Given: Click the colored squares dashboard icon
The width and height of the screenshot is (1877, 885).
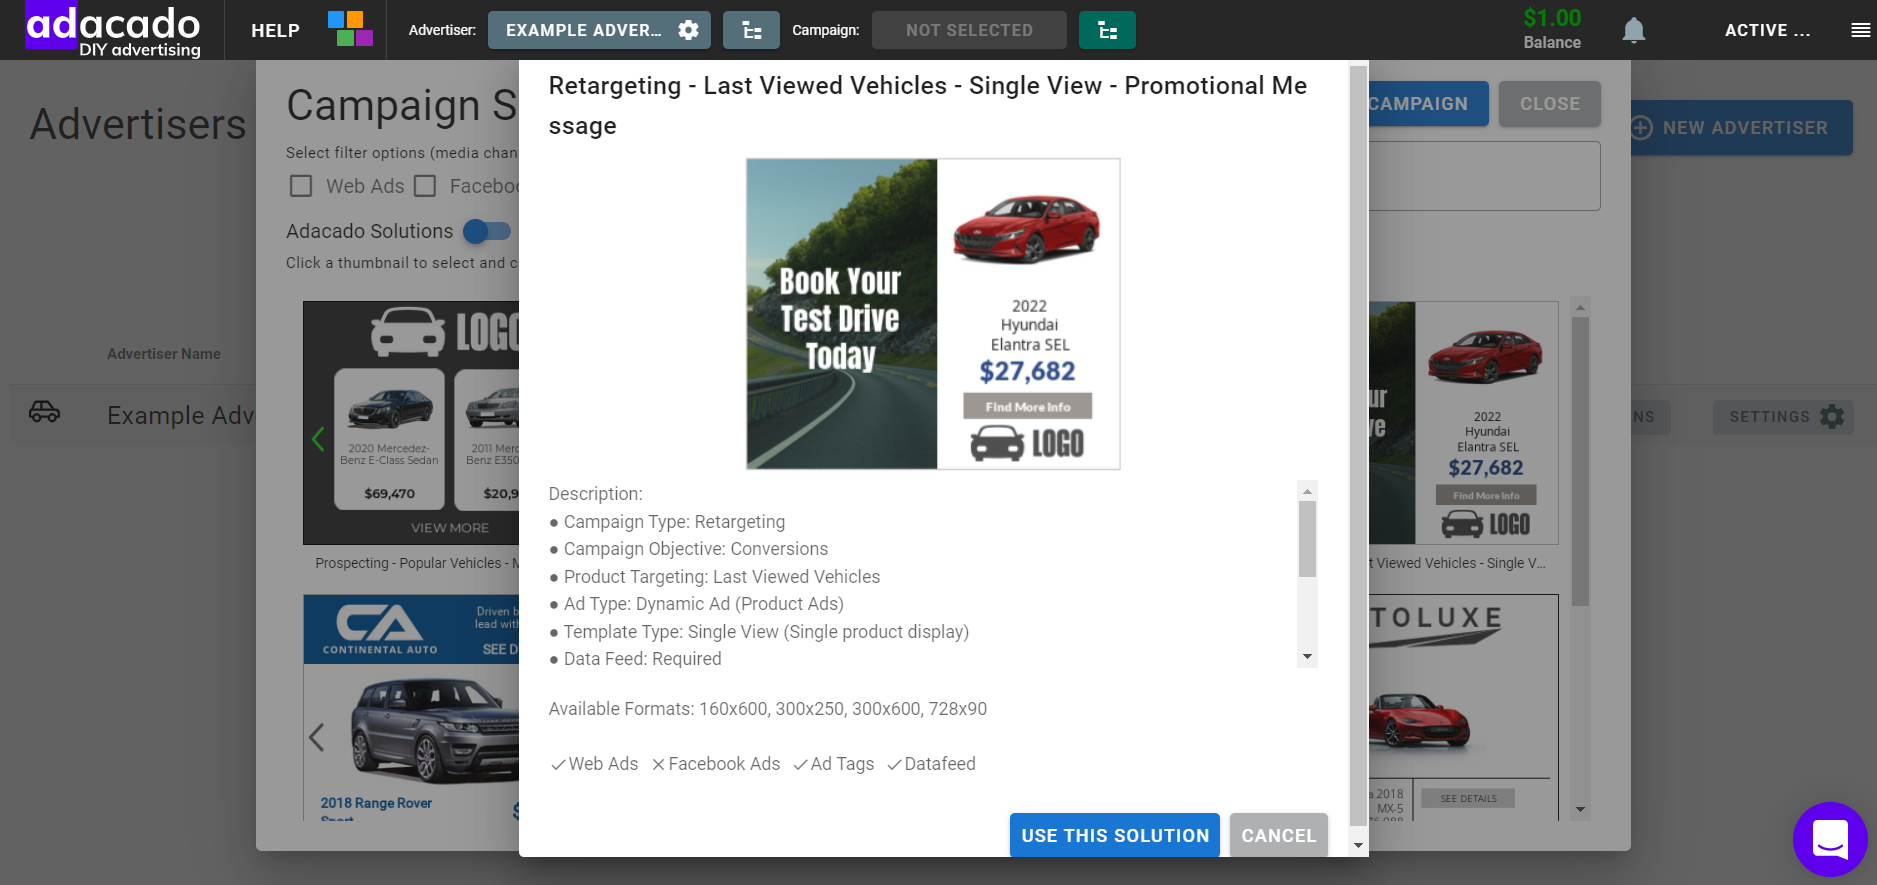Looking at the screenshot, I should pyautogui.click(x=350, y=29).
